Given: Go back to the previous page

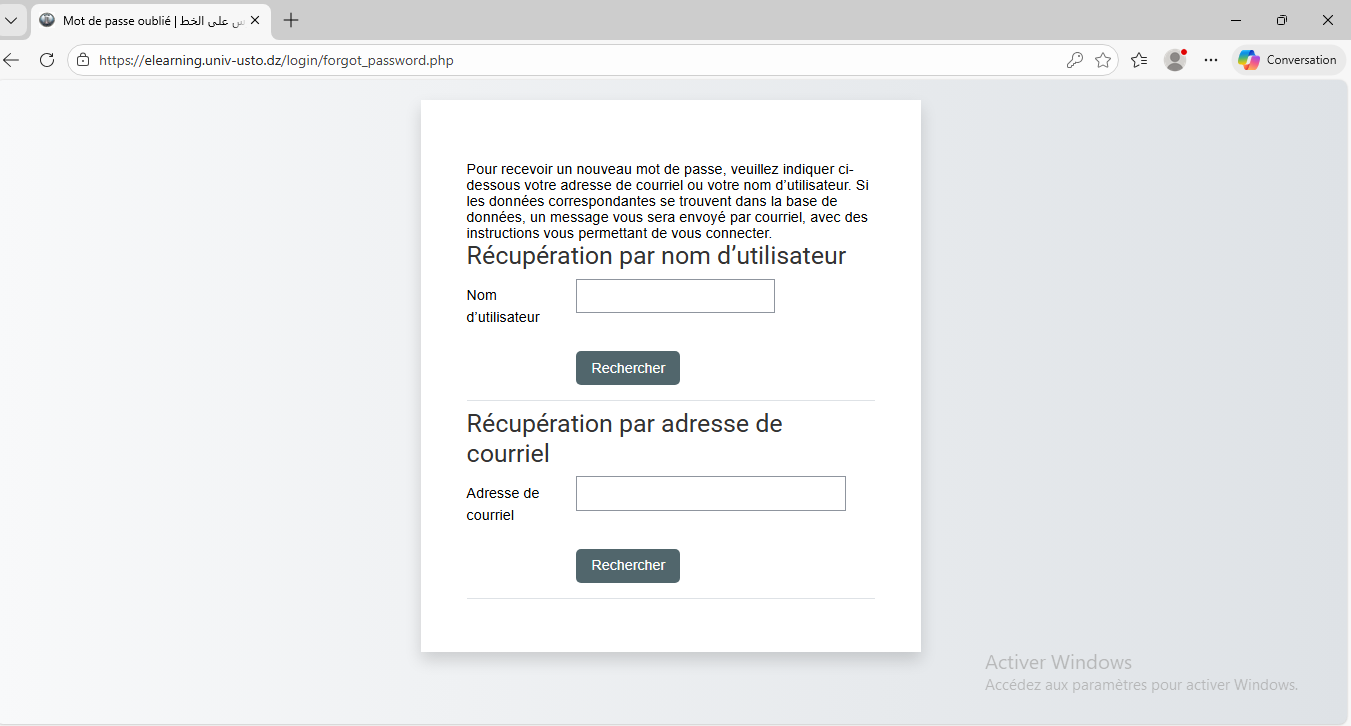Looking at the screenshot, I should pyautogui.click(x=11, y=60).
